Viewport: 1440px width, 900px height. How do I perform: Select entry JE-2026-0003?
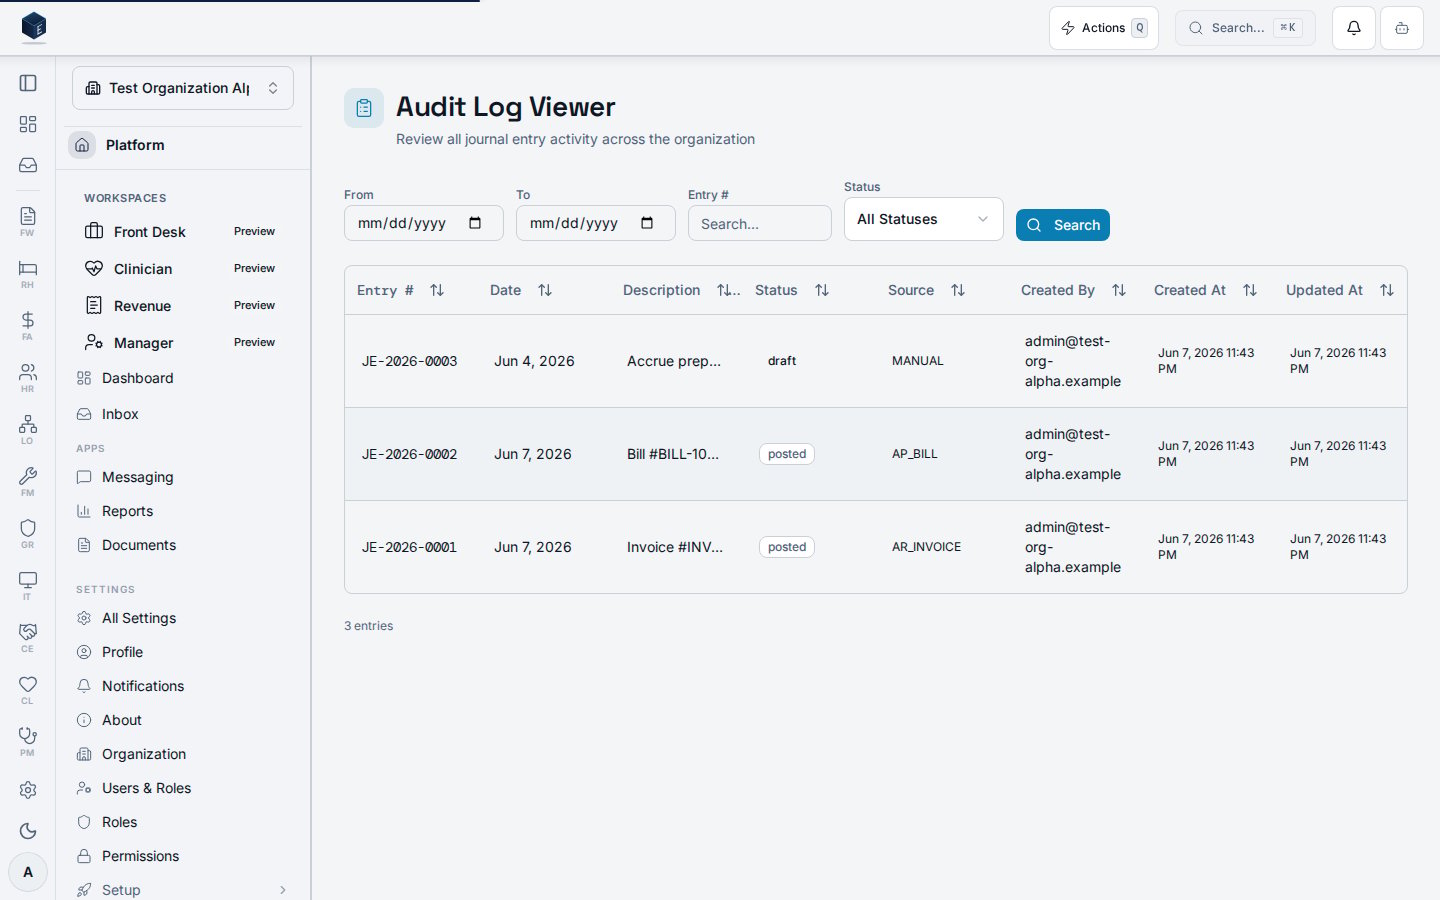(x=876, y=361)
